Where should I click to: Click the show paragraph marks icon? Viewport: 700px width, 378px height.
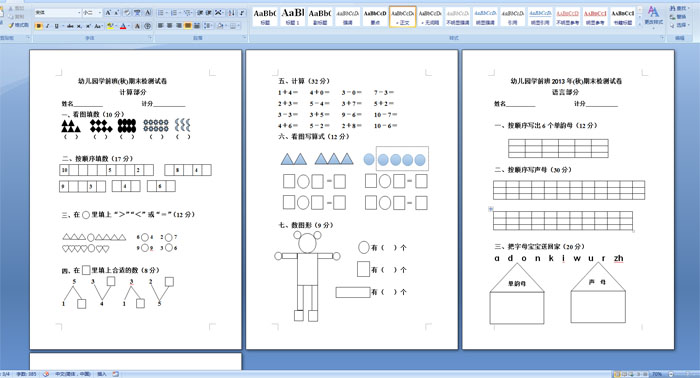pyautogui.click(x=242, y=13)
